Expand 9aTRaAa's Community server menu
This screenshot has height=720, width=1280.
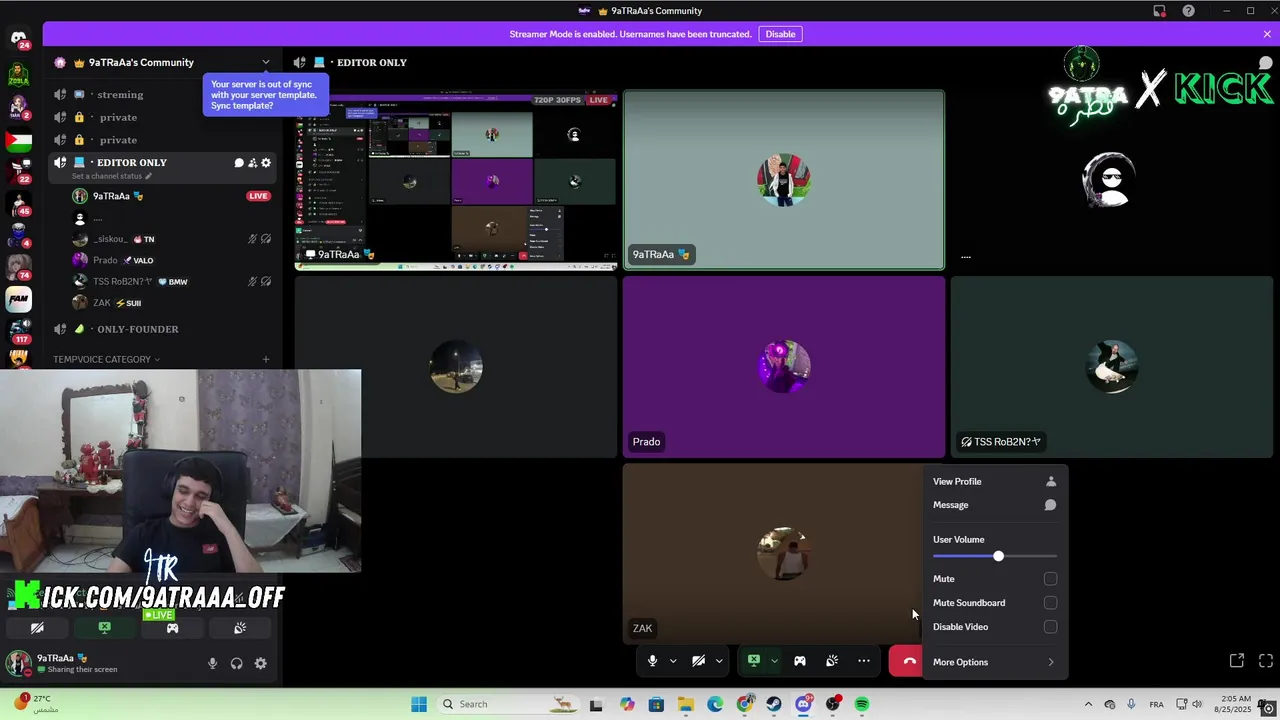(265, 62)
